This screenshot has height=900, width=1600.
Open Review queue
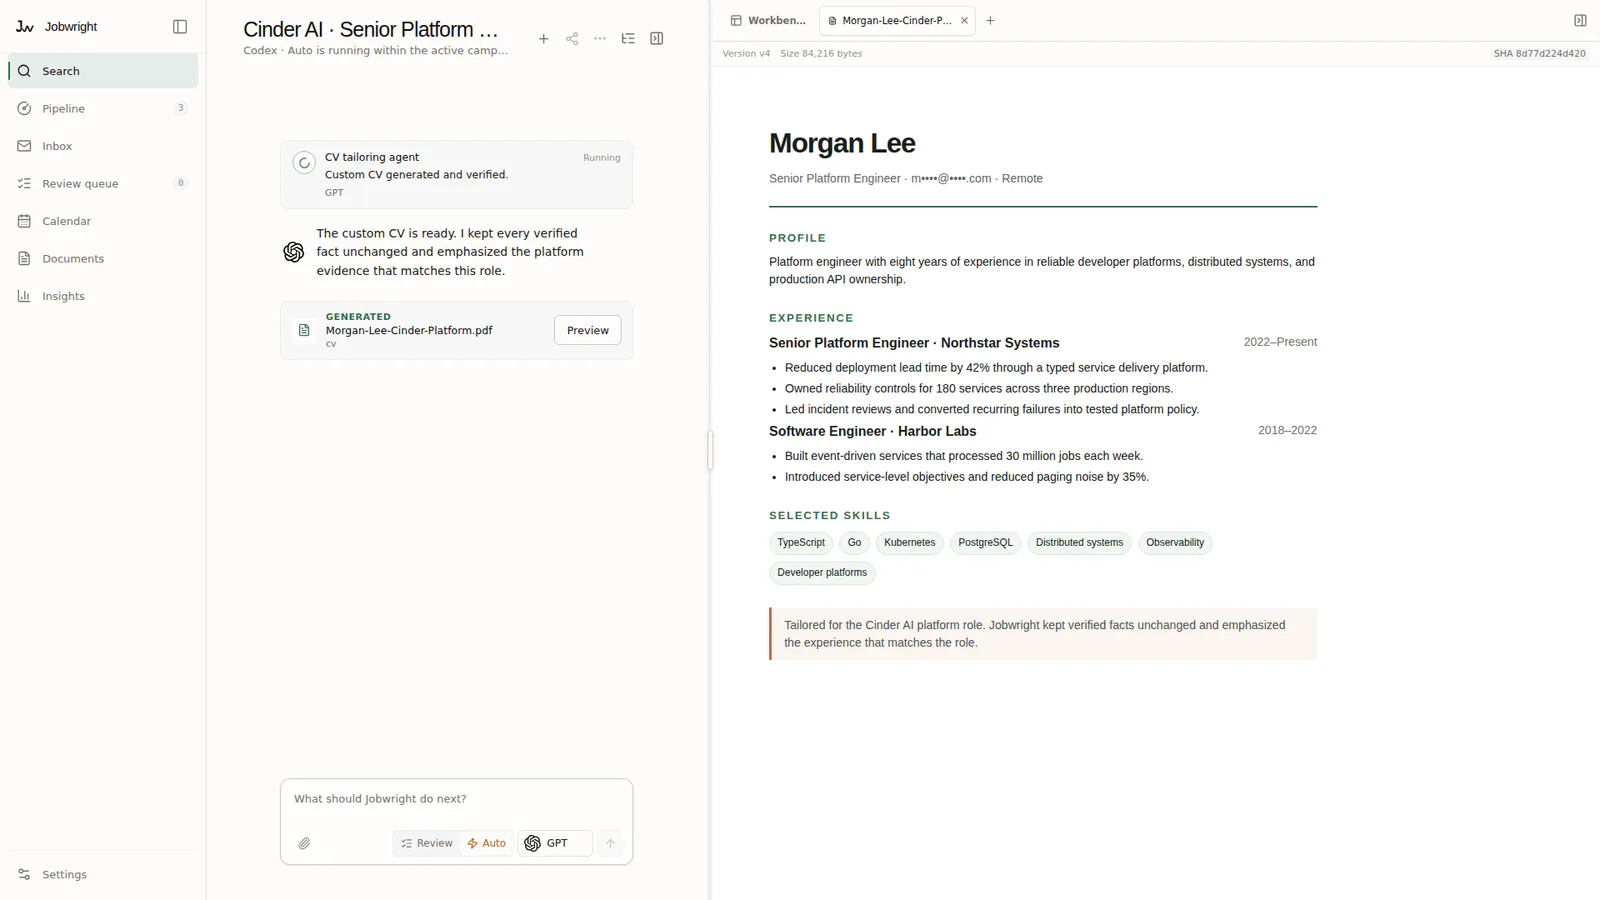point(103,183)
